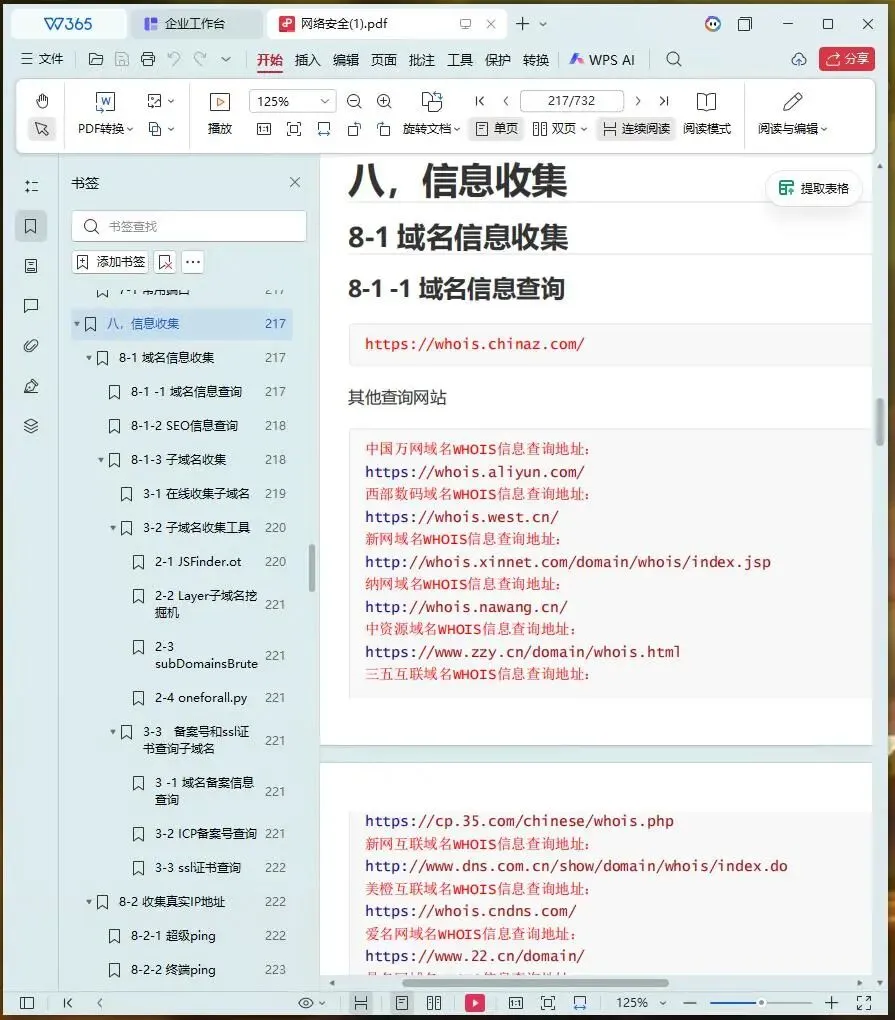Collapse the 8-1-3 子域名收集 bookmark

point(101,460)
